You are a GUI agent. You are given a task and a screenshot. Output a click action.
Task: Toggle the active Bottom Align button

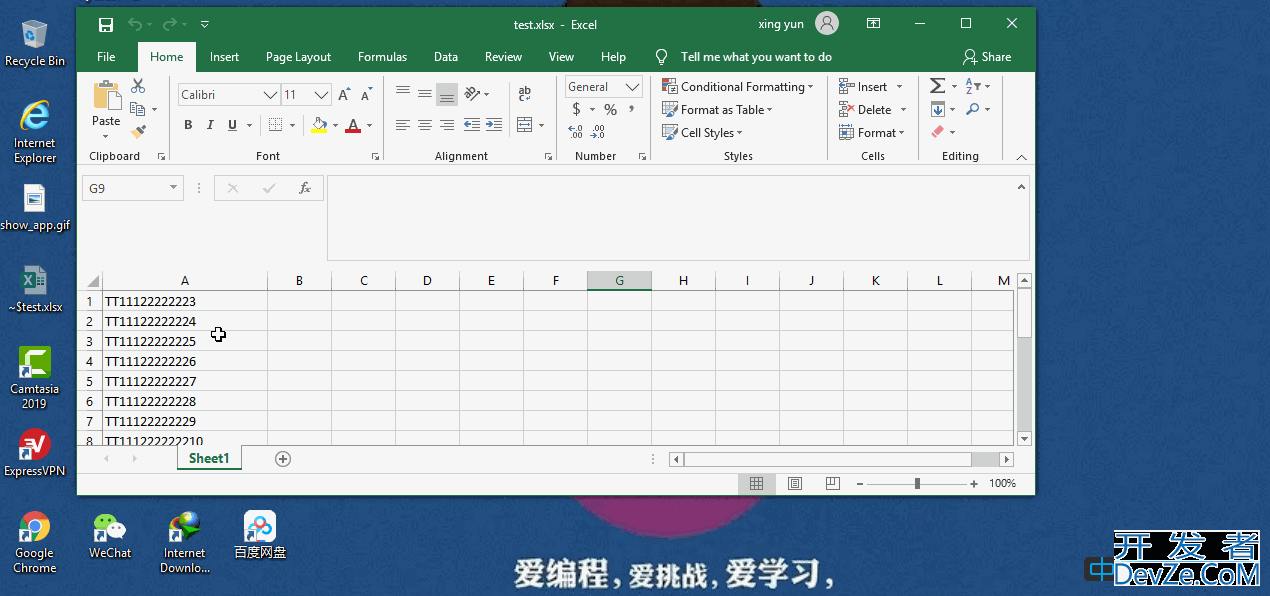click(447, 94)
